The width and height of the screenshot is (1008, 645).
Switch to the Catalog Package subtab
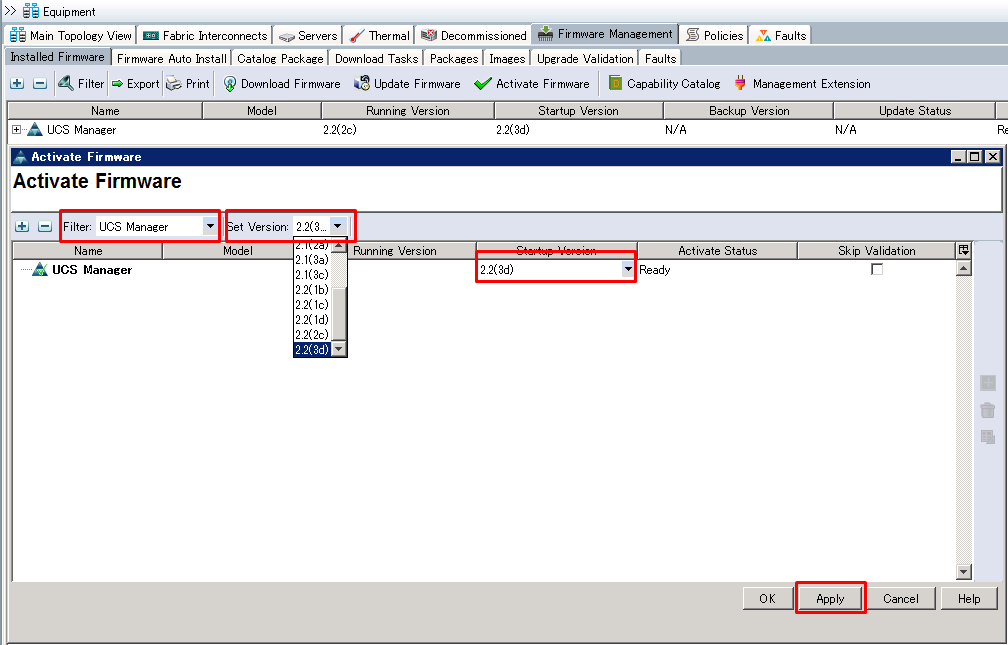tap(280, 59)
